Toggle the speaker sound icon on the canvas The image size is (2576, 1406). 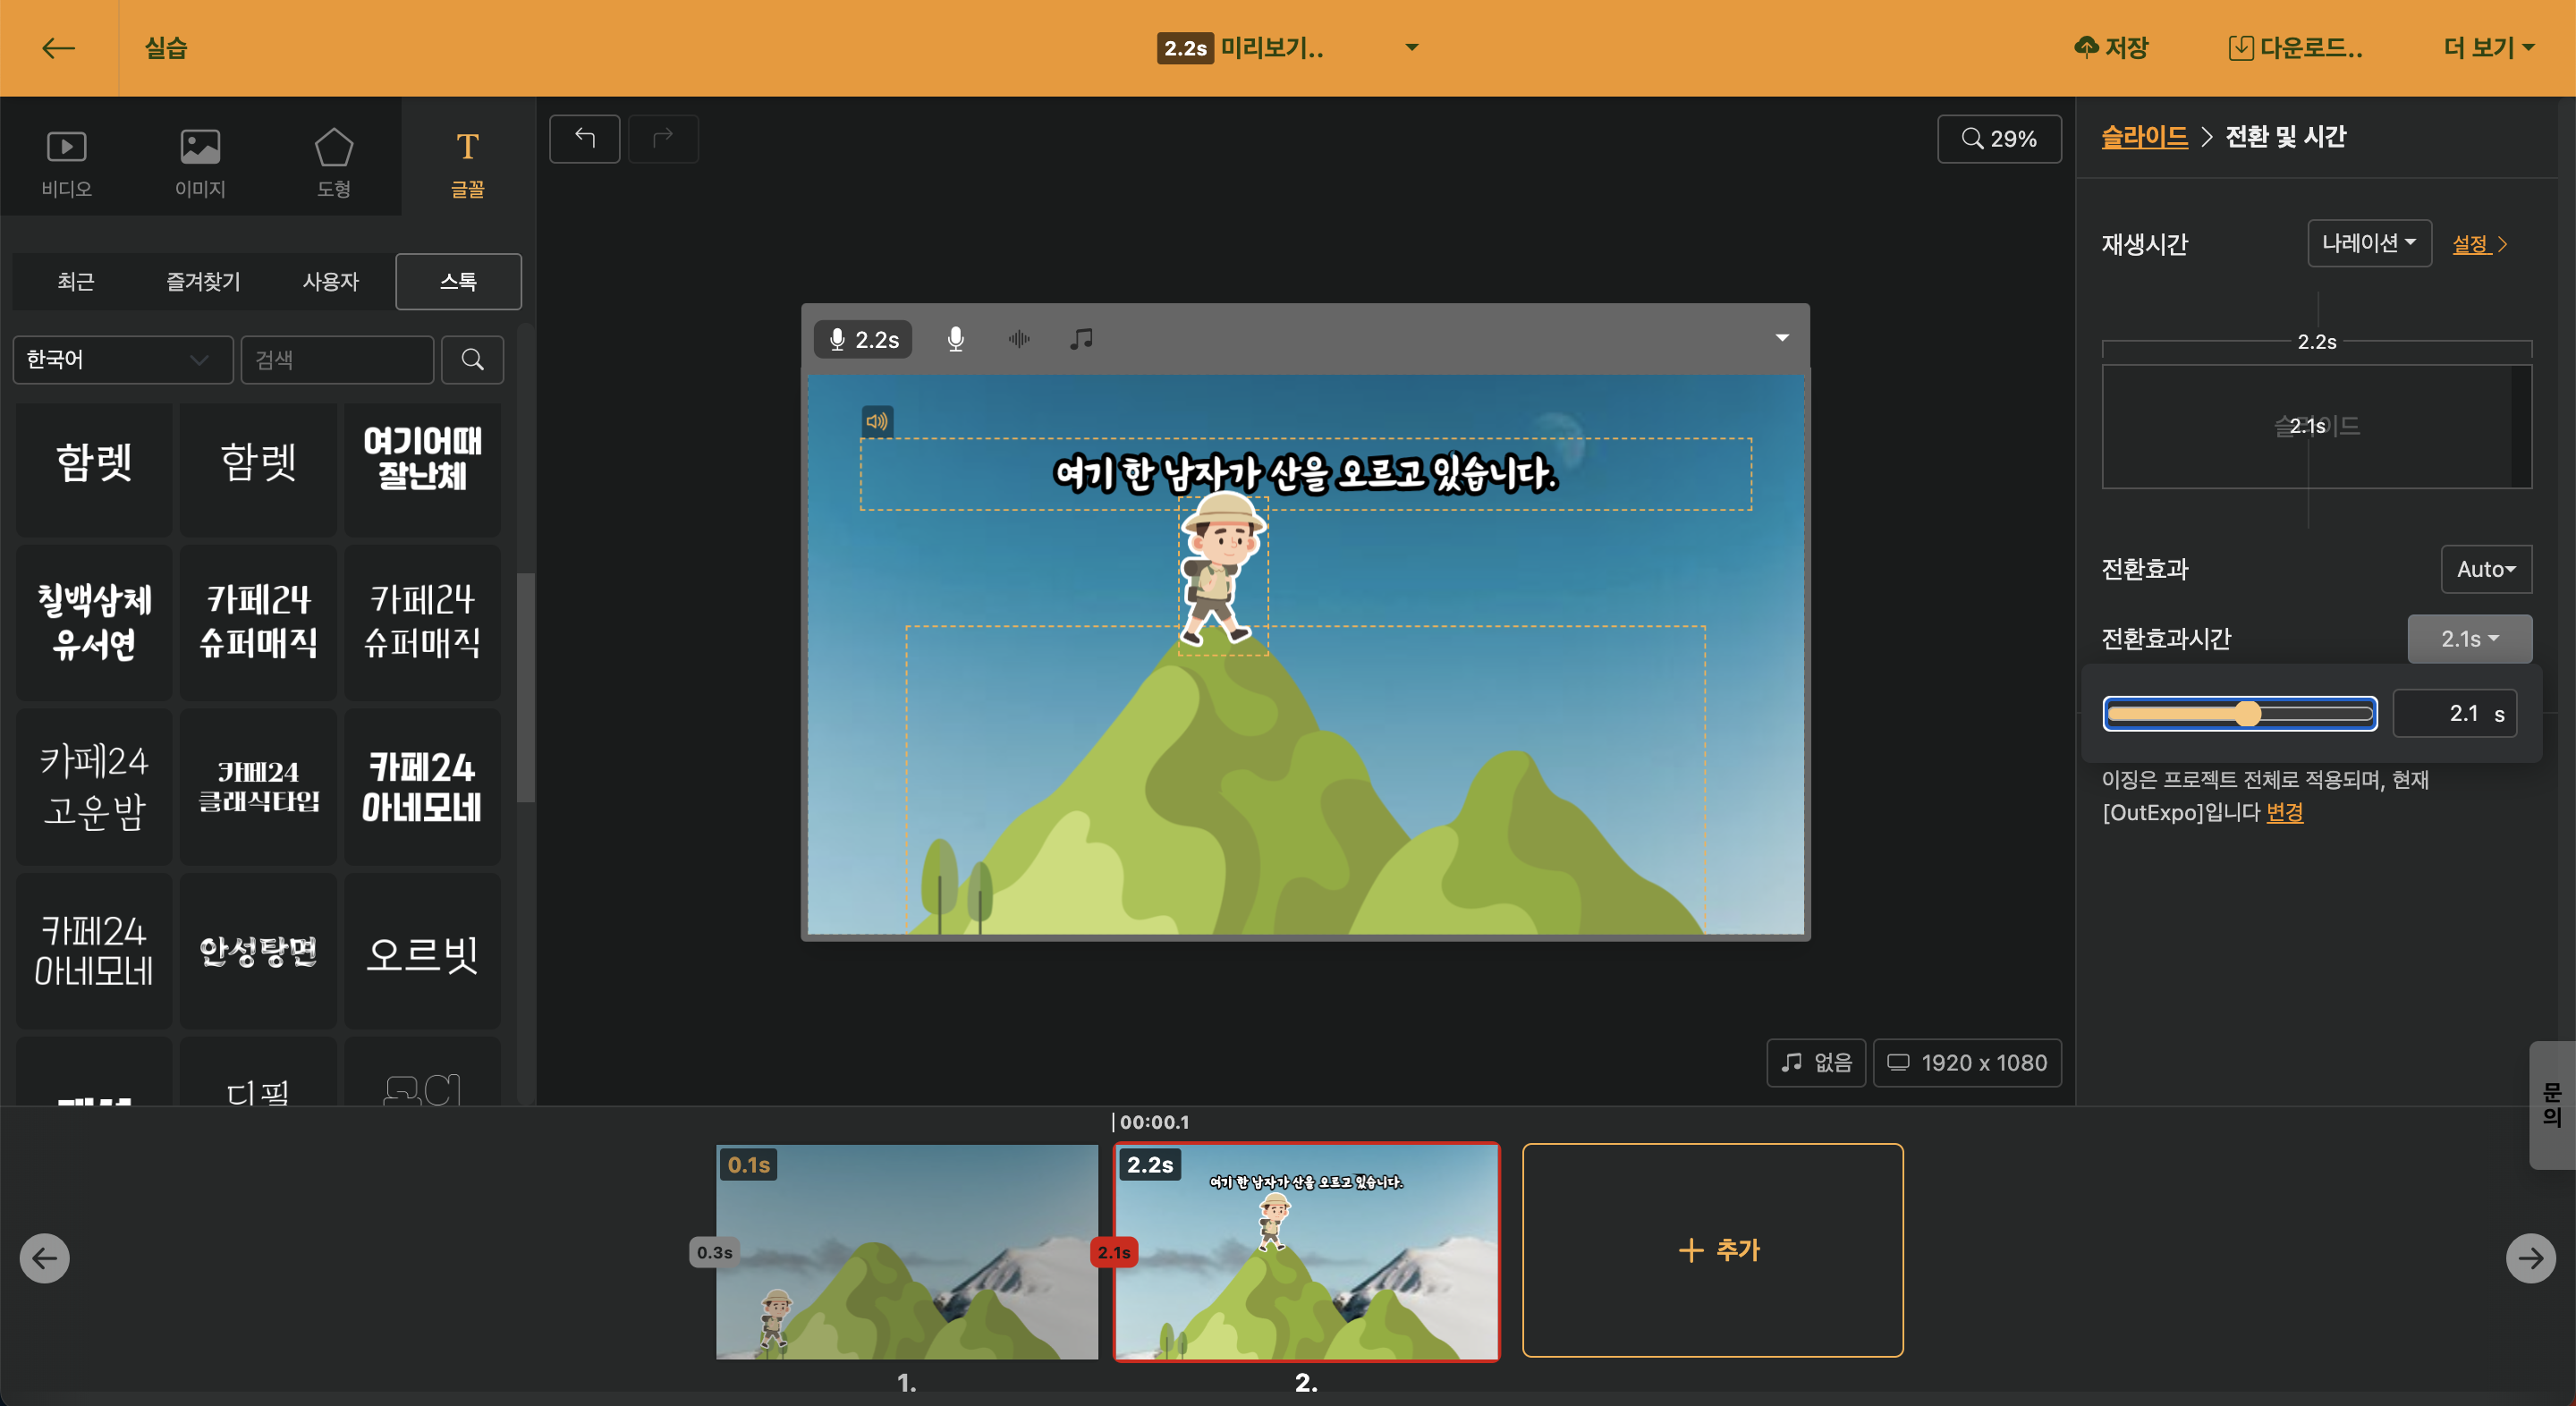coord(877,422)
